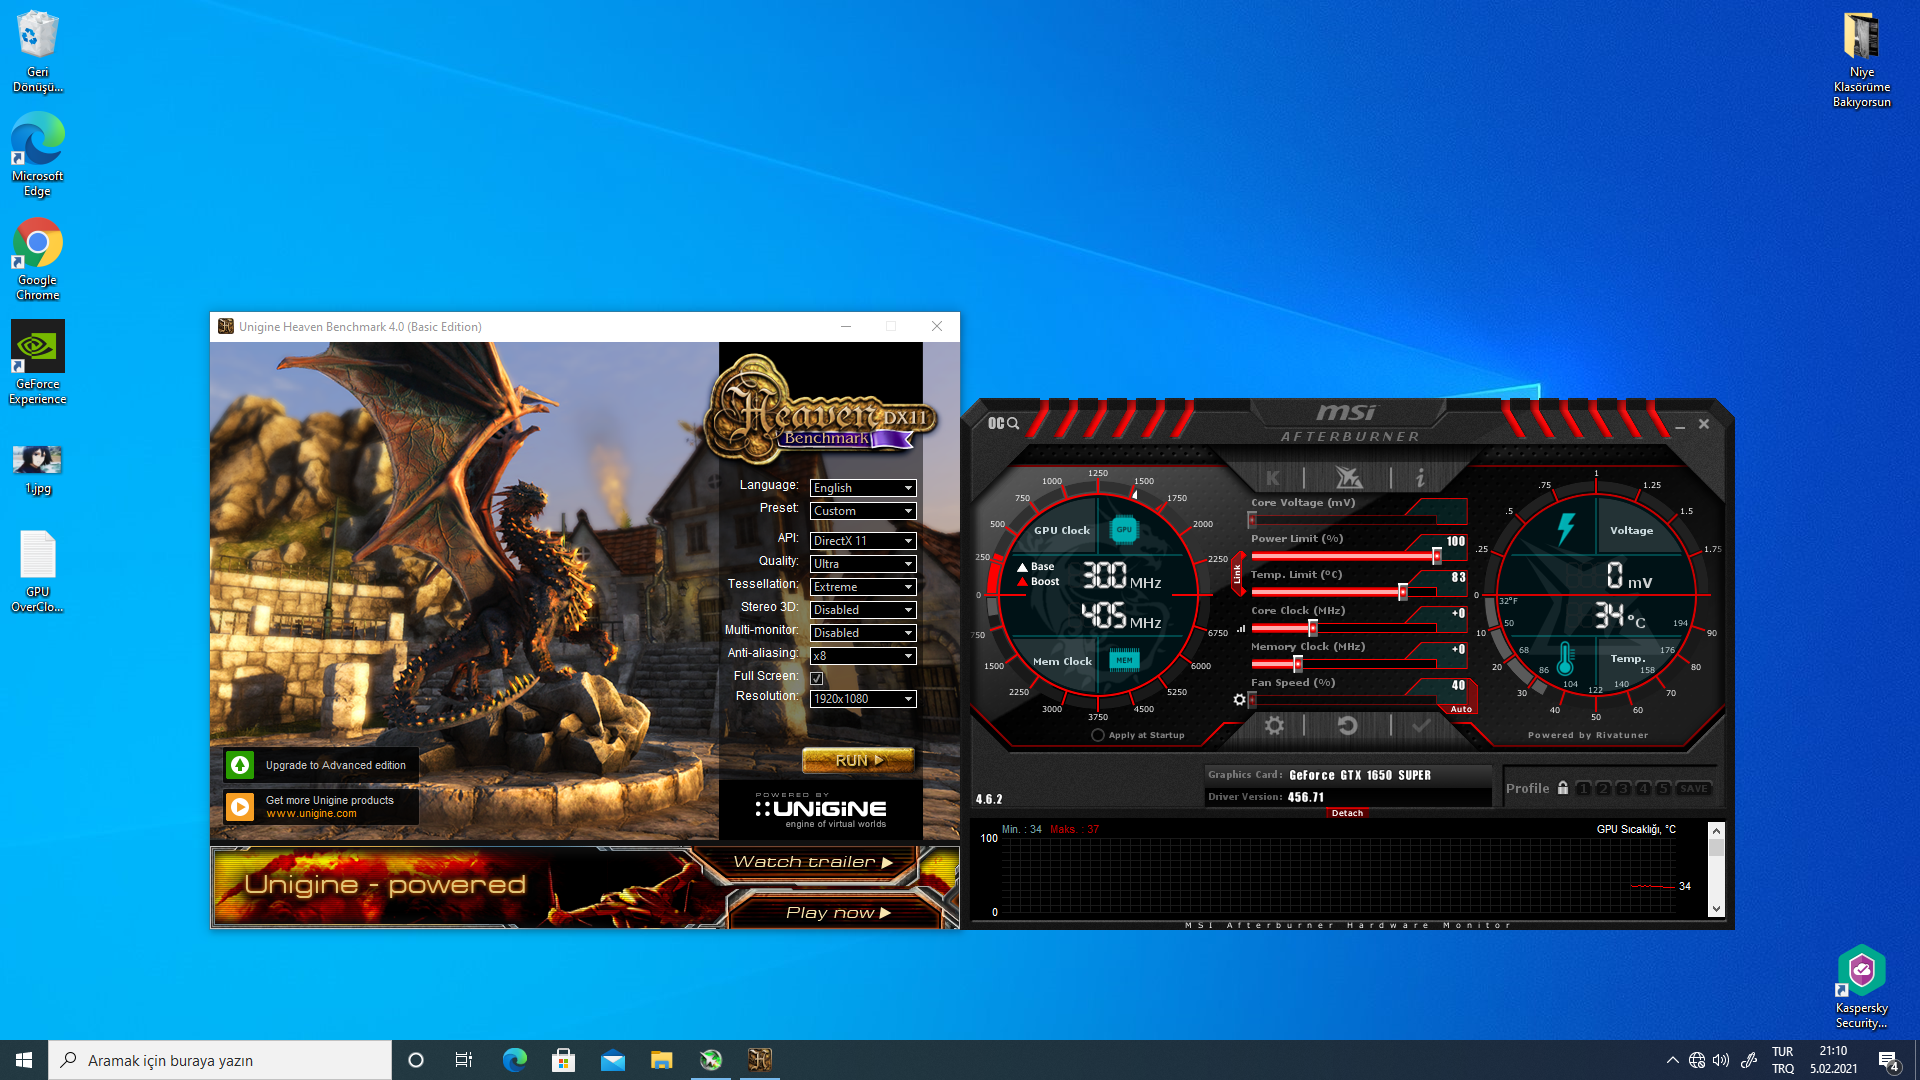The width and height of the screenshot is (1920, 1080).
Task: Click the core clock curve editor icon
Action: (x=1241, y=629)
